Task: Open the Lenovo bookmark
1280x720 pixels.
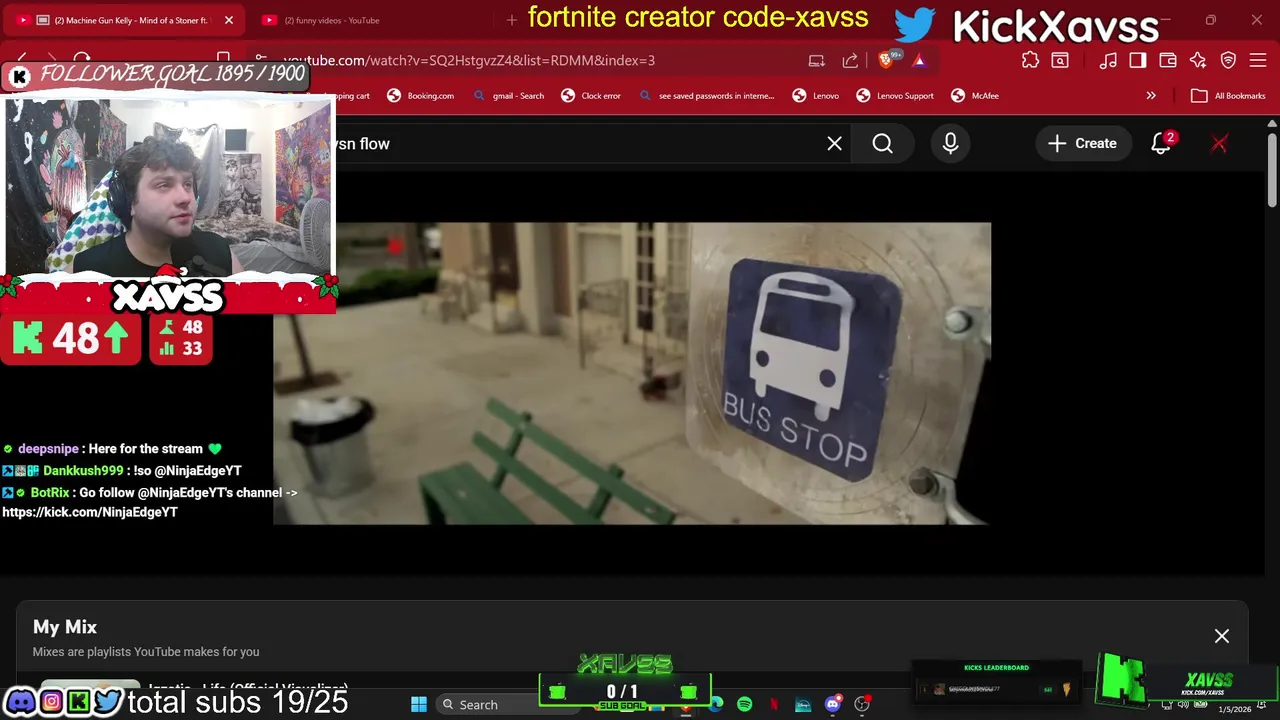Action: [x=816, y=96]
